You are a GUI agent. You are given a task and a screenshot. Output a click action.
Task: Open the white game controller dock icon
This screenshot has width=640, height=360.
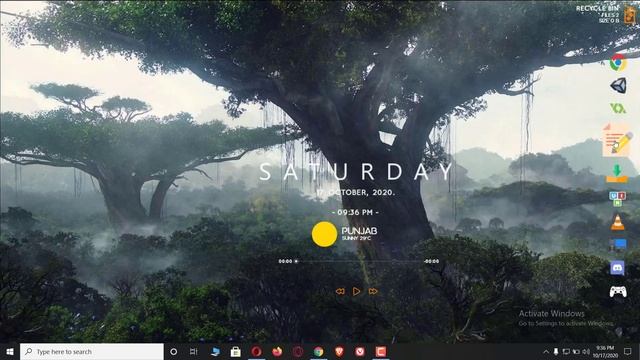[x=618, y=291]
